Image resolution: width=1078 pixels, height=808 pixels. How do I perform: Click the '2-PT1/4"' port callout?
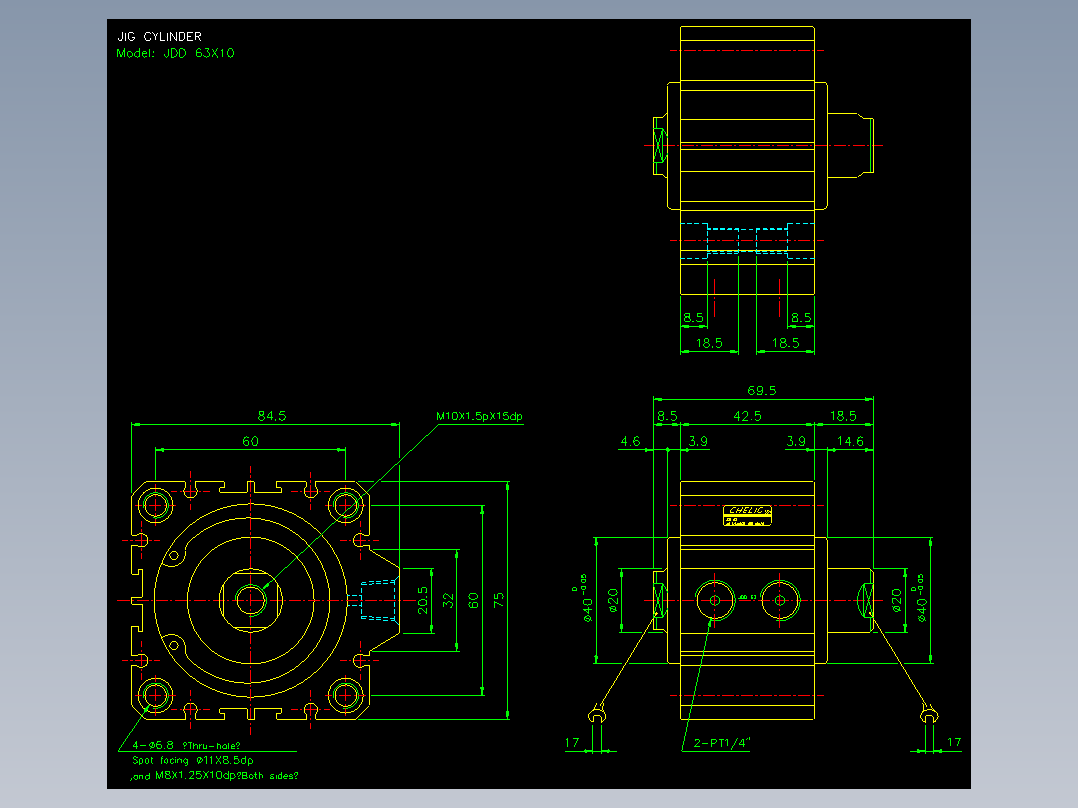coord(722,743)
